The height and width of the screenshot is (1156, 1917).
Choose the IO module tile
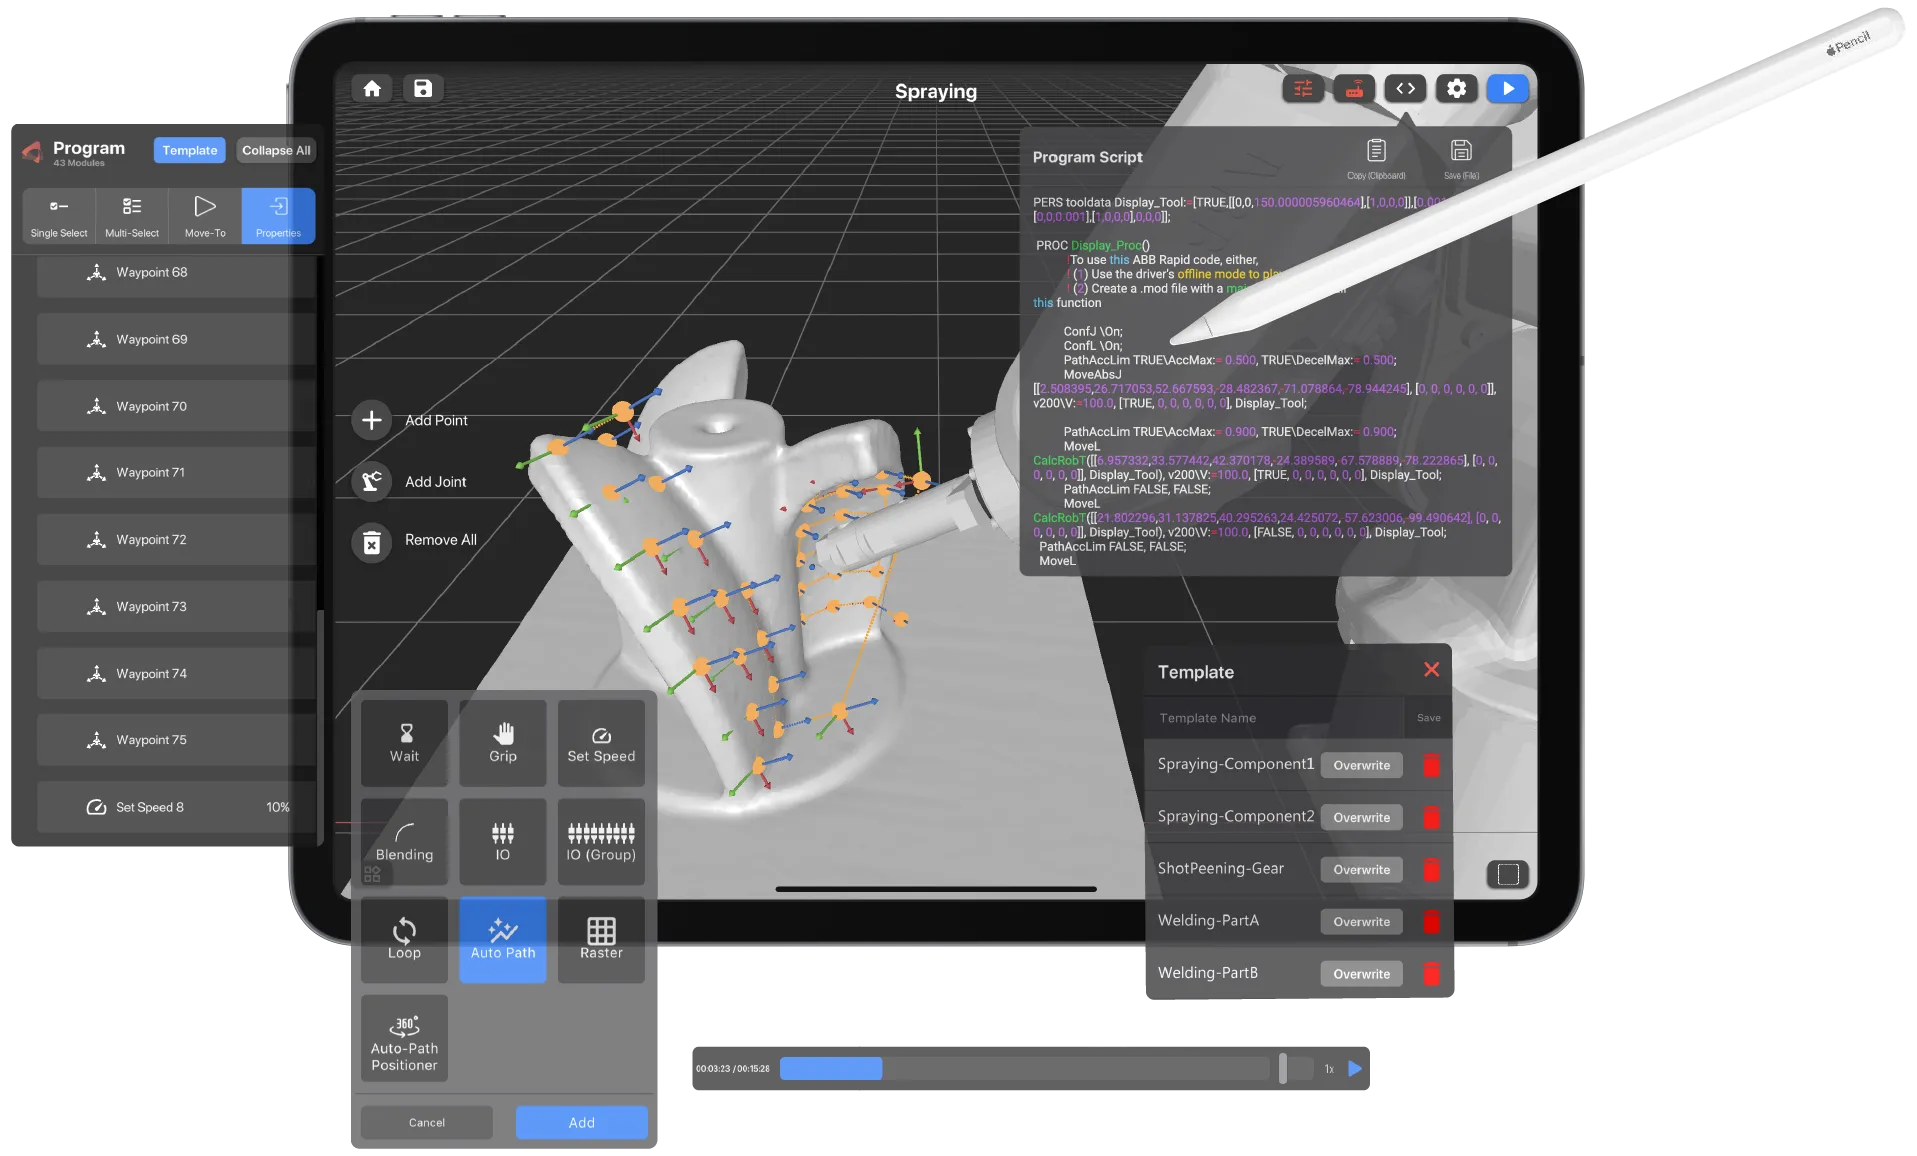click(x=503, y=841)
